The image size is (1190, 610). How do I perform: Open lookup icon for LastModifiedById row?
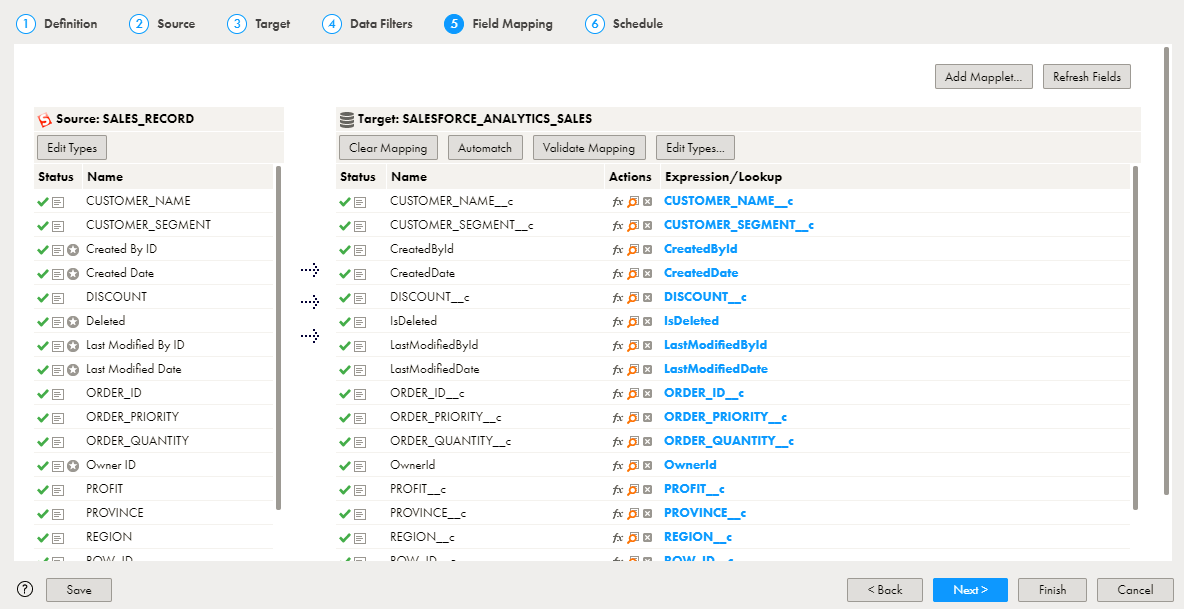pos(633,346)
